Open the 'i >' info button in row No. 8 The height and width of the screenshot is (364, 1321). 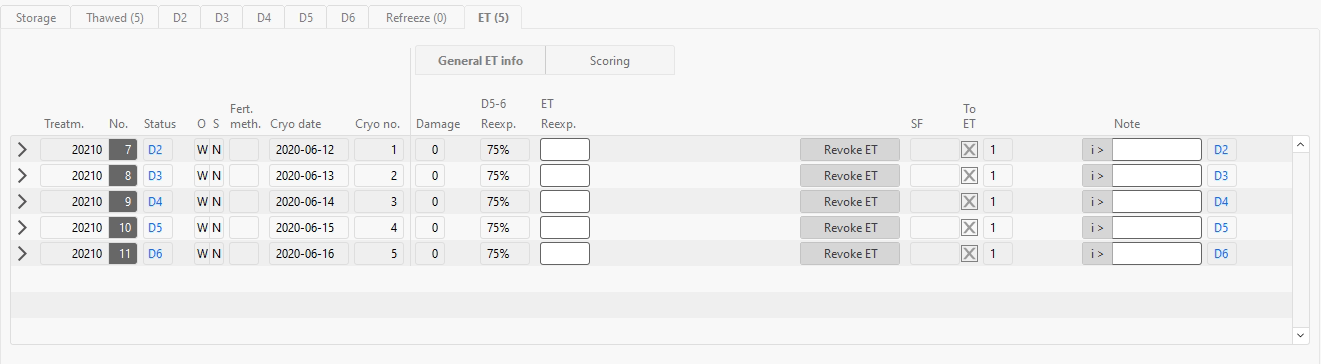click(1097, 176)
